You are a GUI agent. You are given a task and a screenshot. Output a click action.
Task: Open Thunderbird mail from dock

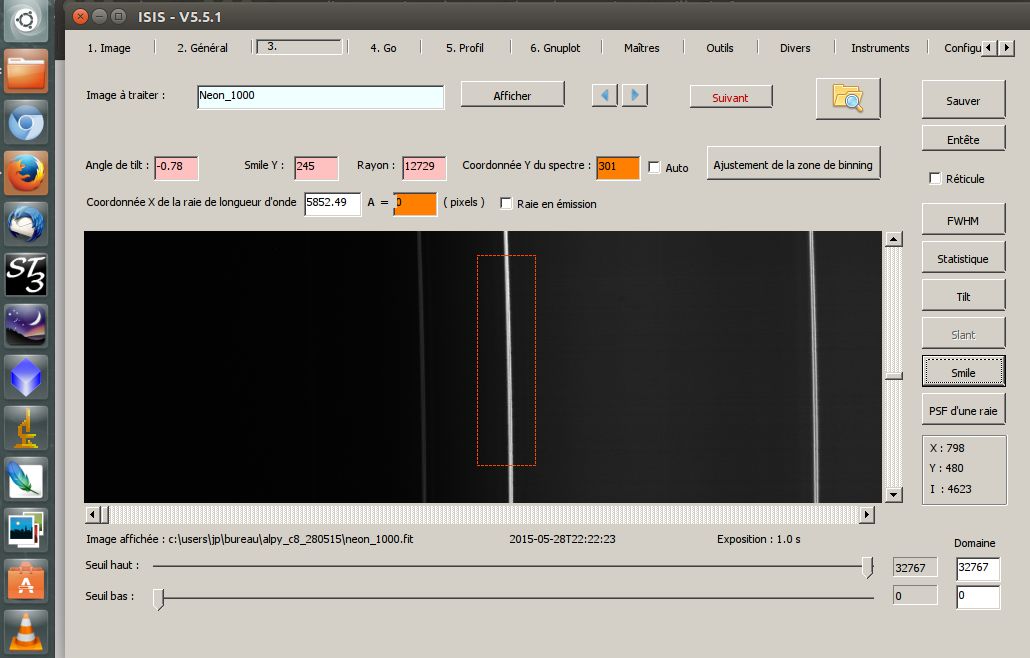pyautogui.click(x=26, y=225)
